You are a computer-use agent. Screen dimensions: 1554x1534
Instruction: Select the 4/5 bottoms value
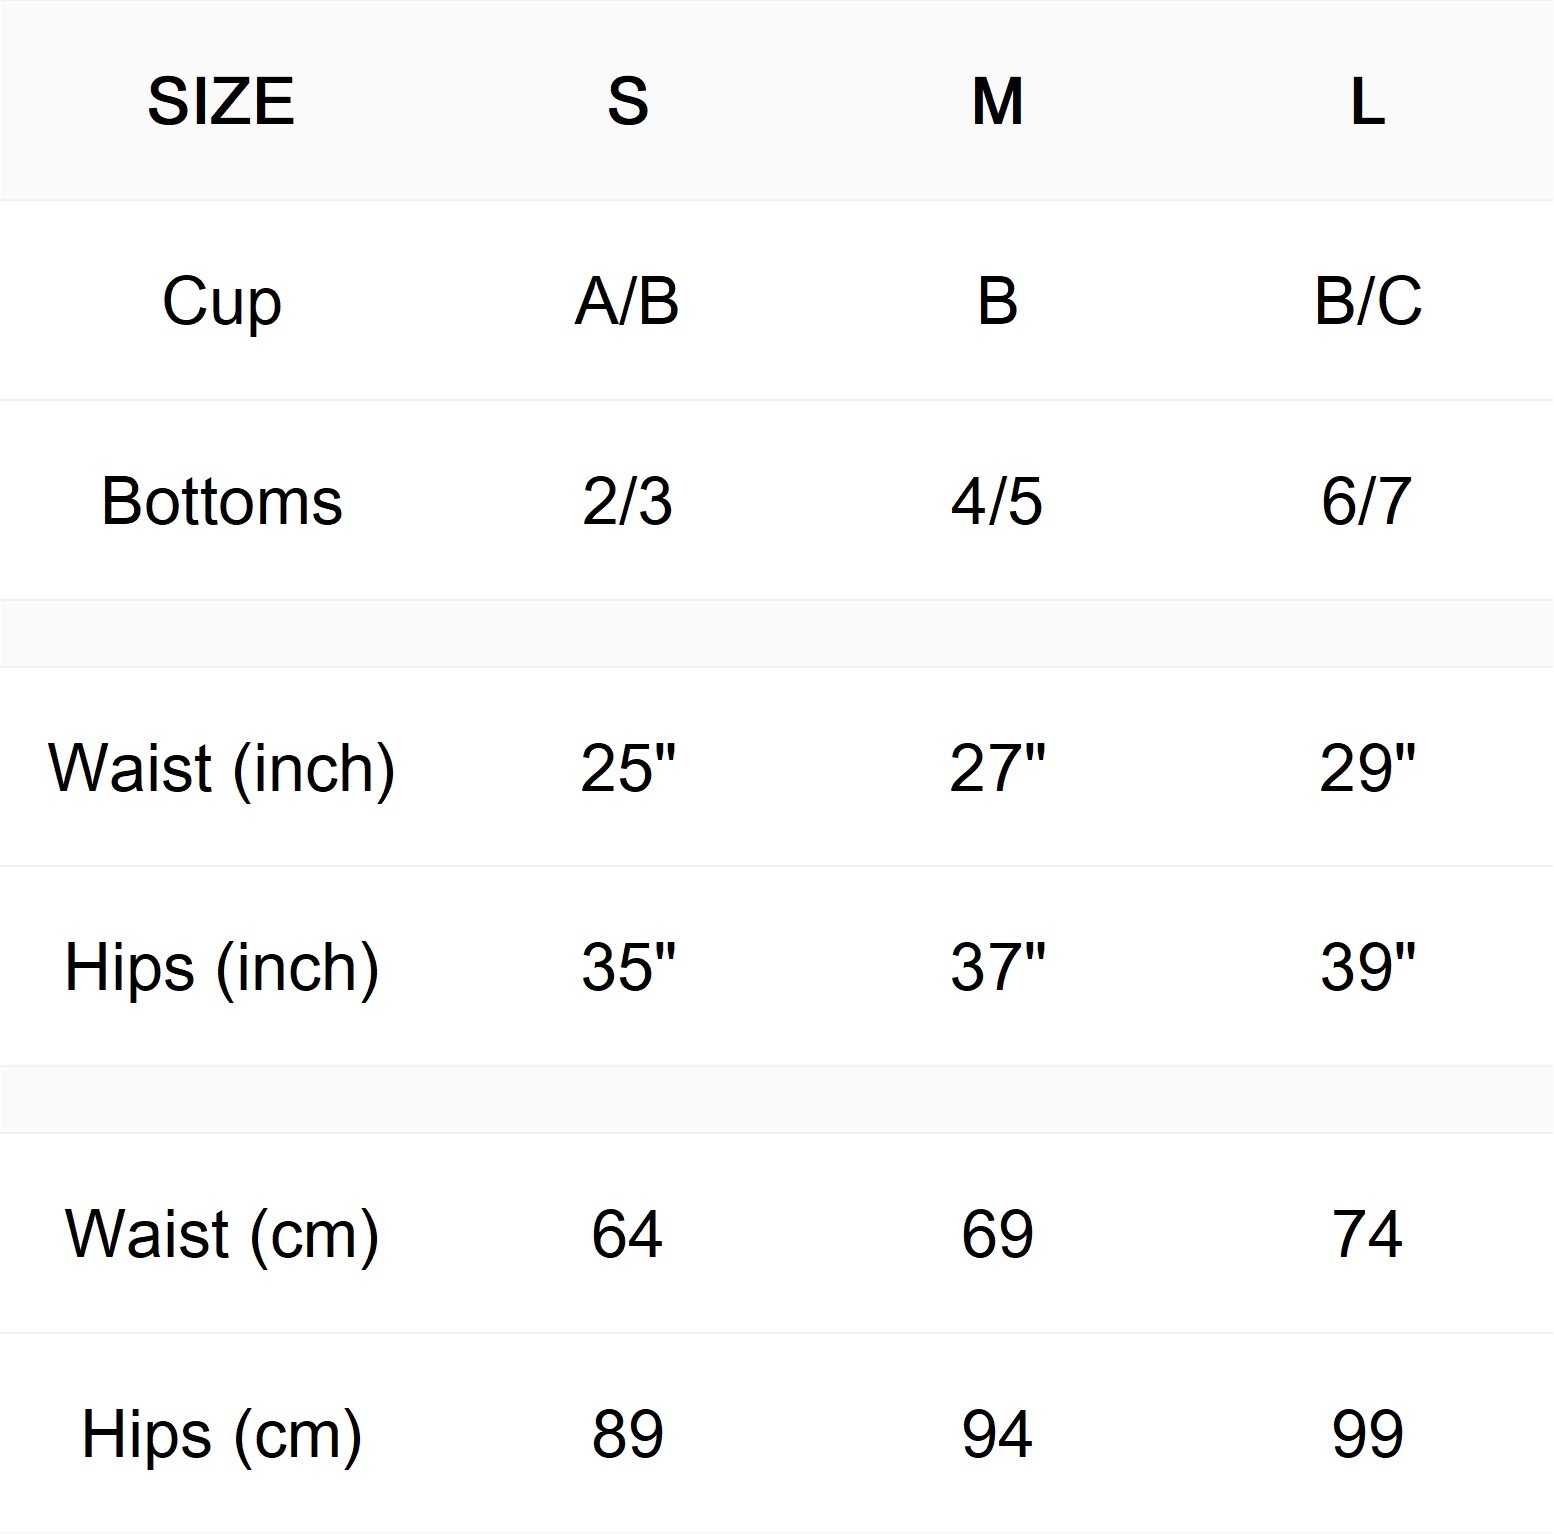coord(997,501)
